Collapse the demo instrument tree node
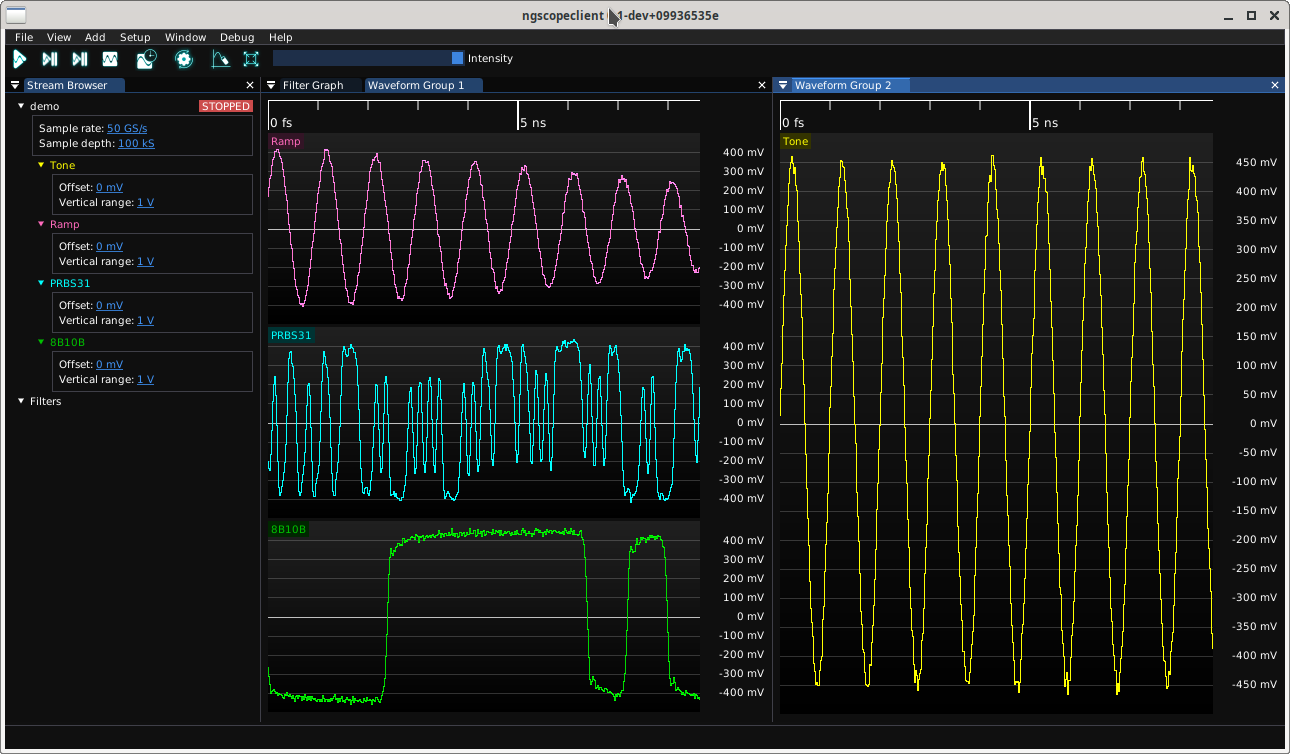1290x754 pixels. tap(21, 106)
